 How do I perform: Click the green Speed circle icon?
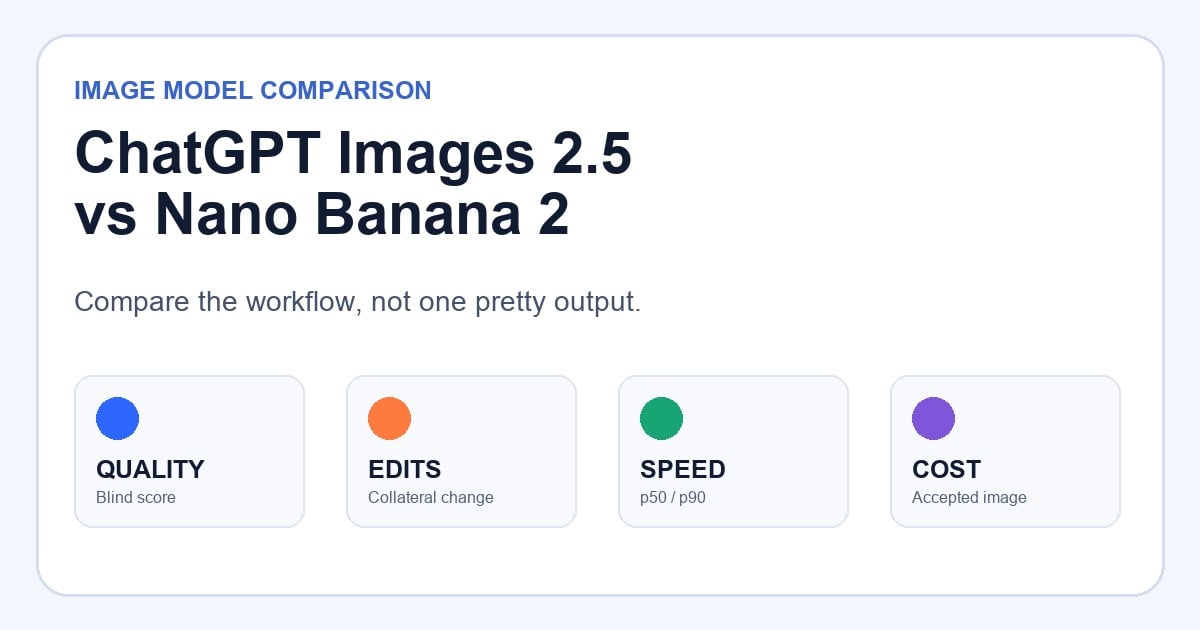pos(661,418)
